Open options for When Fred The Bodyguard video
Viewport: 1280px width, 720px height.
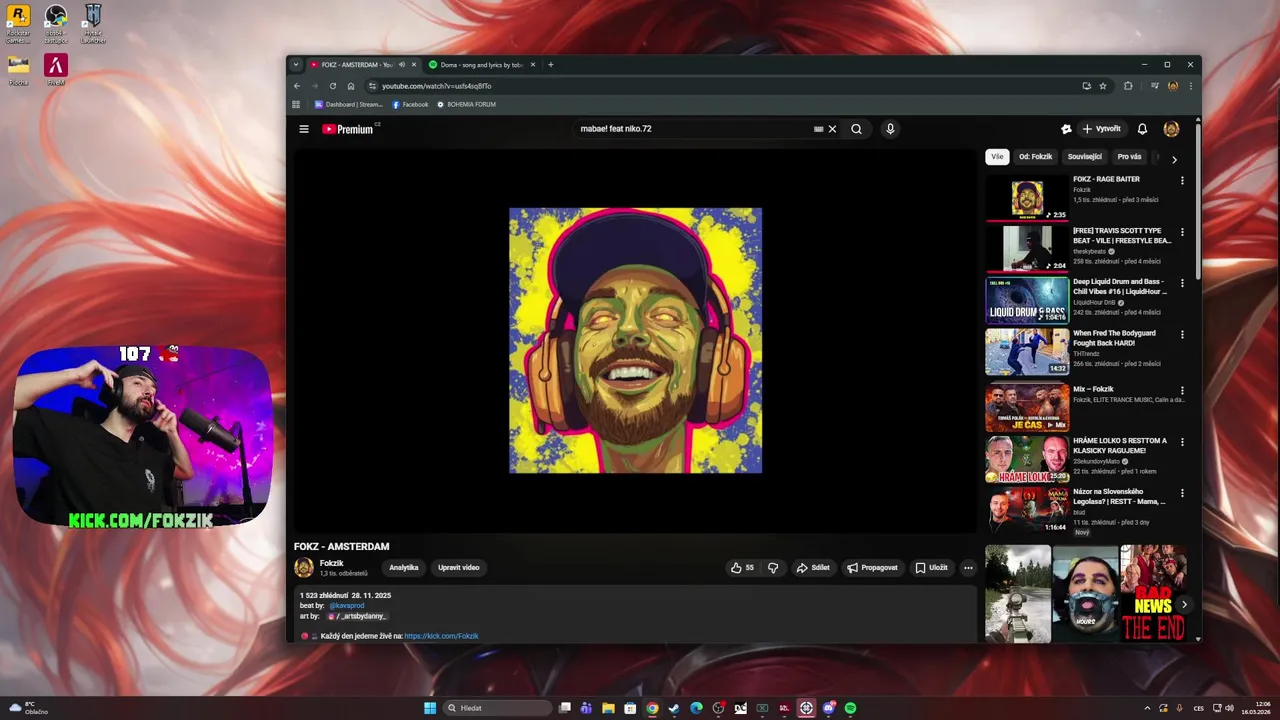1182,335
